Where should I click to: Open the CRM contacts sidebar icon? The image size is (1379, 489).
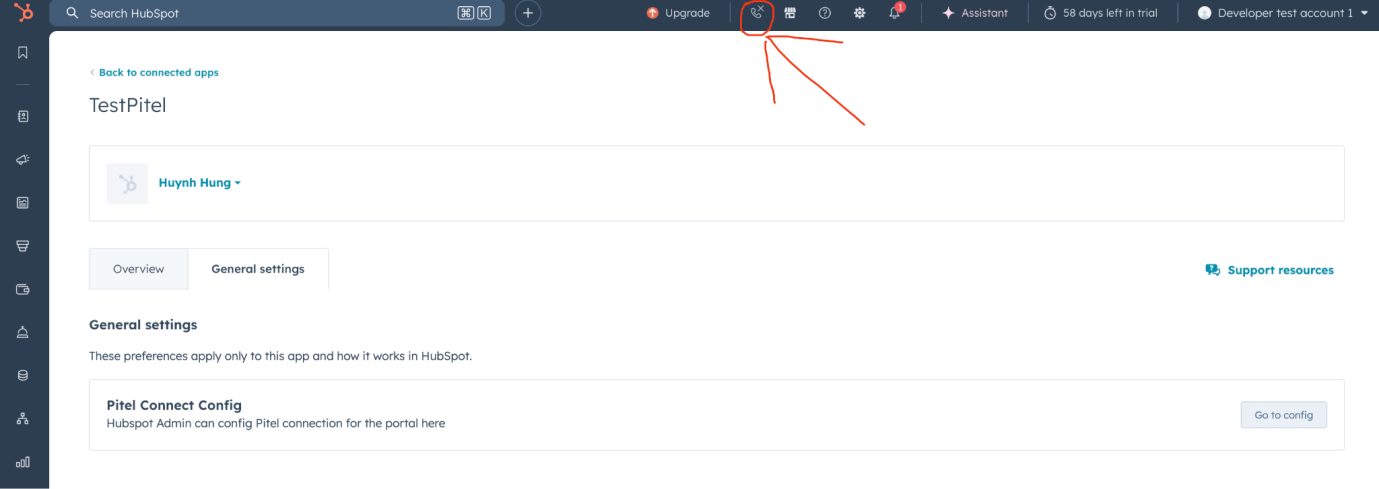click(x=23, y=116)
